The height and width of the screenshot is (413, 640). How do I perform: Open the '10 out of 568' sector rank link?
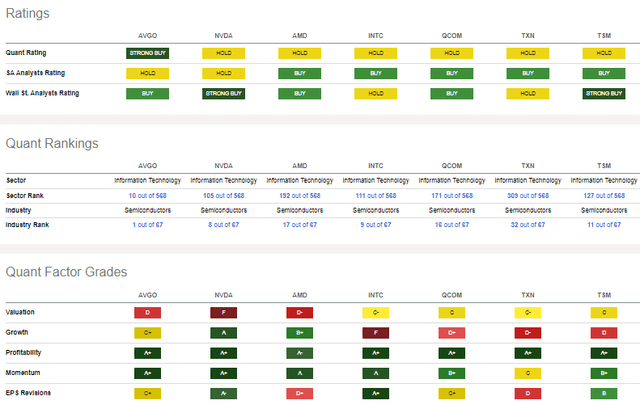point(147,195)
